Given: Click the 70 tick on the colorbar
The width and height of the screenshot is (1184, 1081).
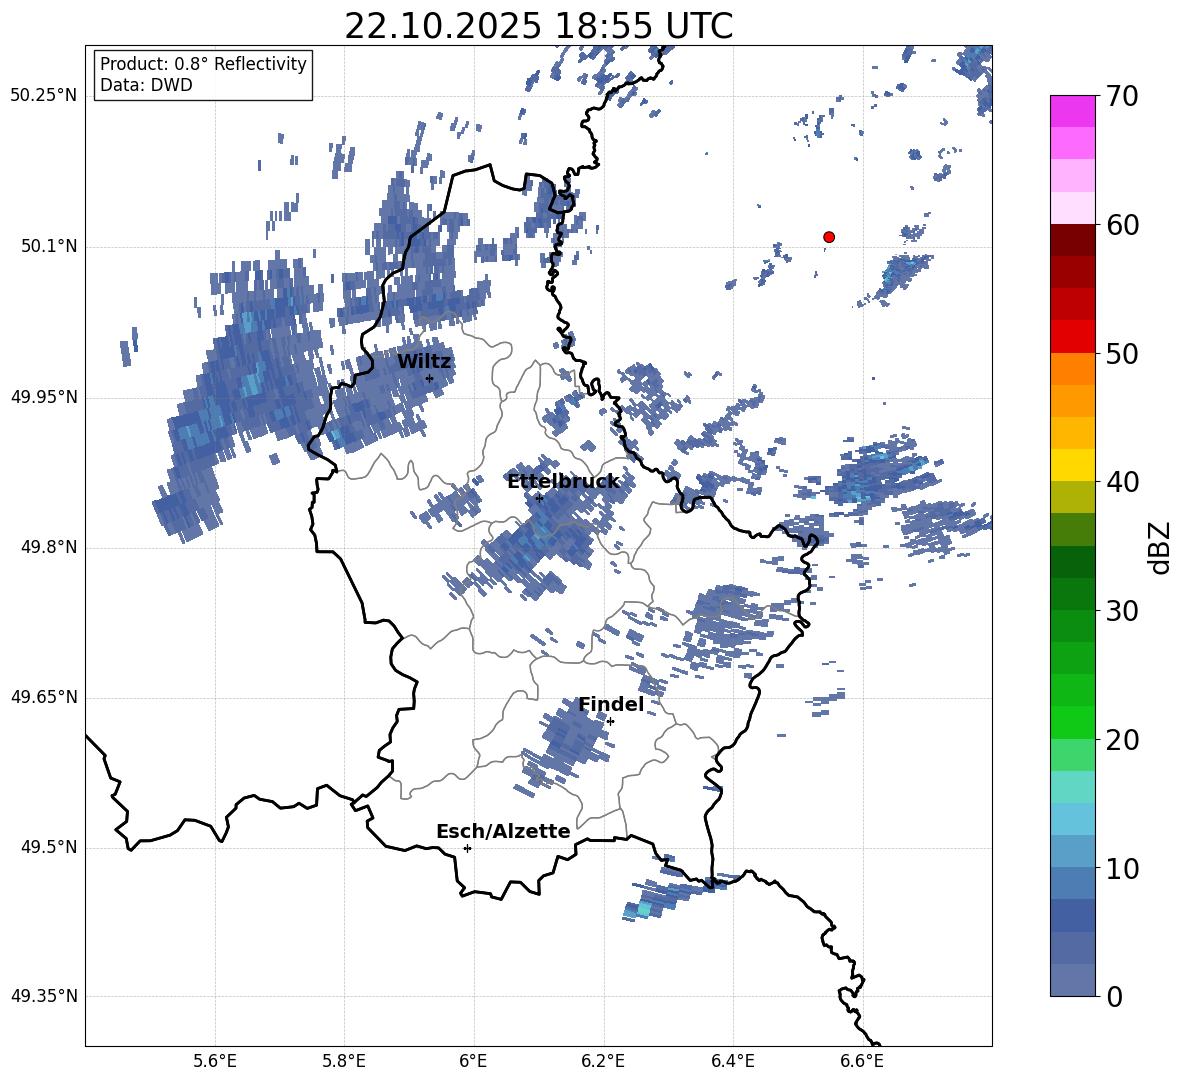Looking at the screenshot, I should (1122, 96).
